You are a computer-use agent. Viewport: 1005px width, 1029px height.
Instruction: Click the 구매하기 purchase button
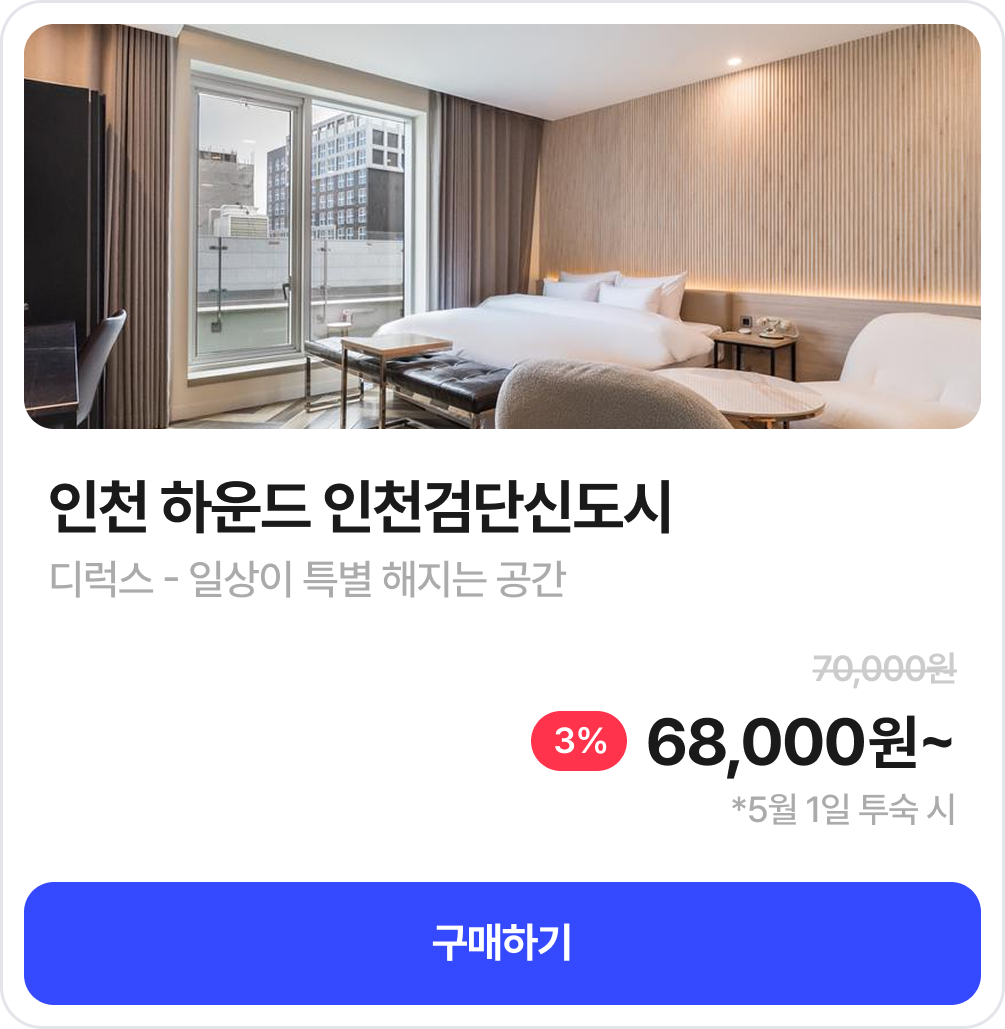(502, 943)
